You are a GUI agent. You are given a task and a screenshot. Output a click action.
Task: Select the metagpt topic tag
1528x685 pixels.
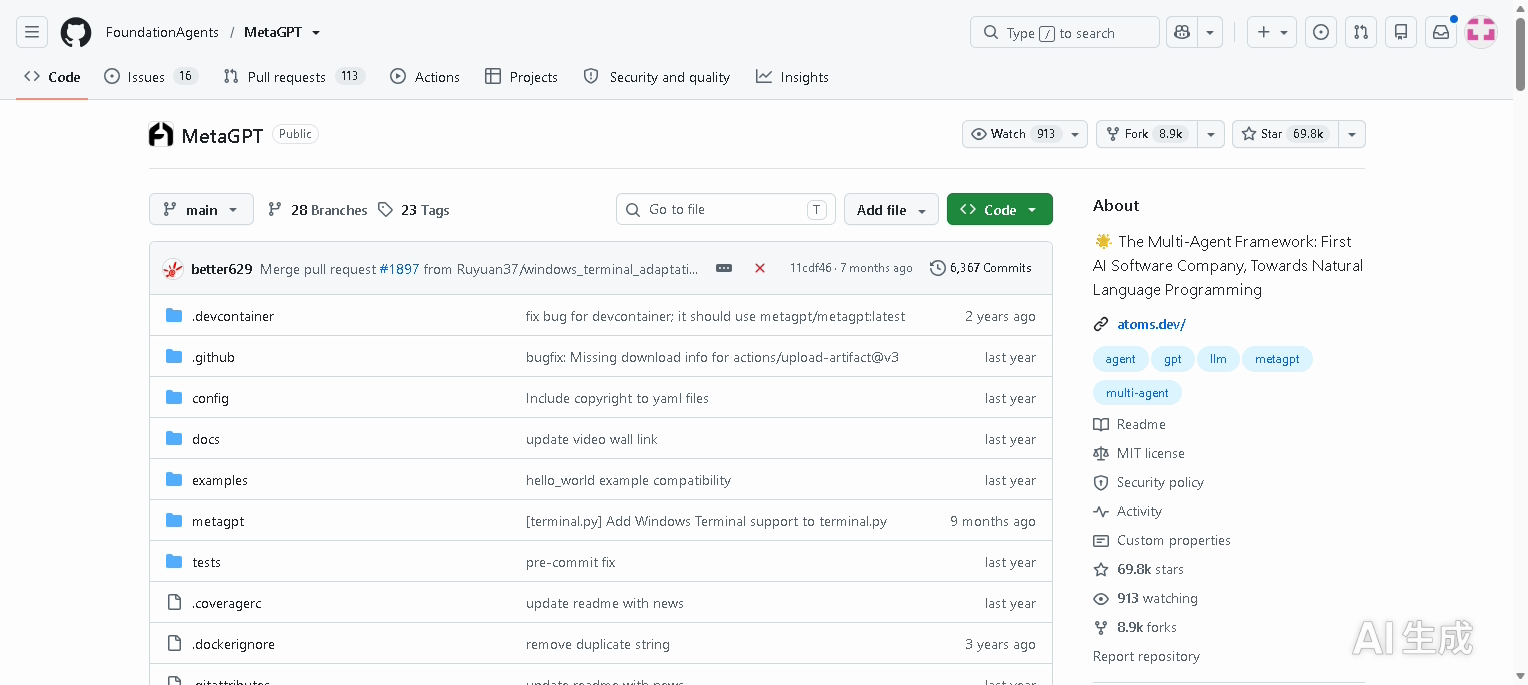tap(1277, 359)
